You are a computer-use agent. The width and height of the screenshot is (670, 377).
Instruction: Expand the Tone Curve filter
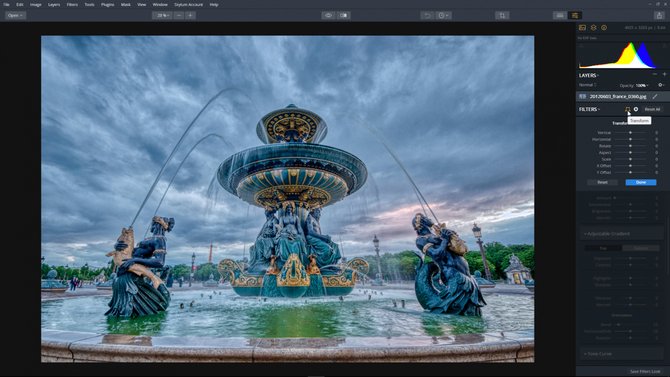pyautogui.click(x=622, y=354)
